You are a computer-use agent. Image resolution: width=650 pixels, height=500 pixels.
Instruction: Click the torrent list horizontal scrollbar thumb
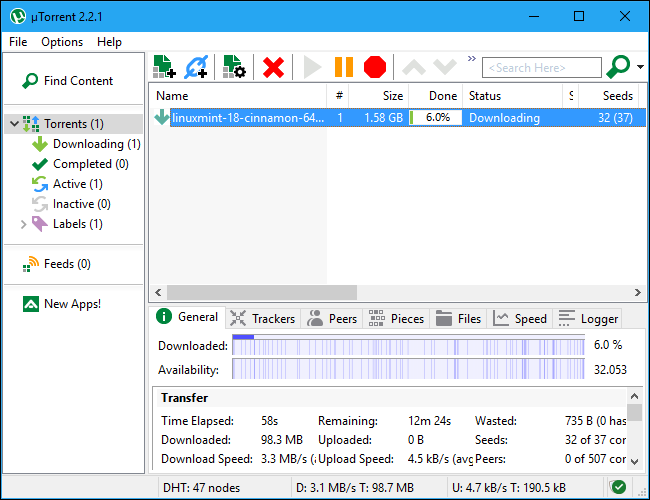click(262, 292)
